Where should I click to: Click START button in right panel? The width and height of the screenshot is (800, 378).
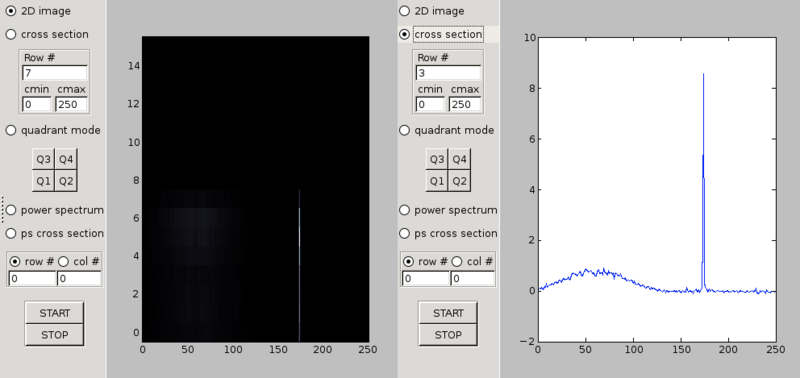[448, 313]
